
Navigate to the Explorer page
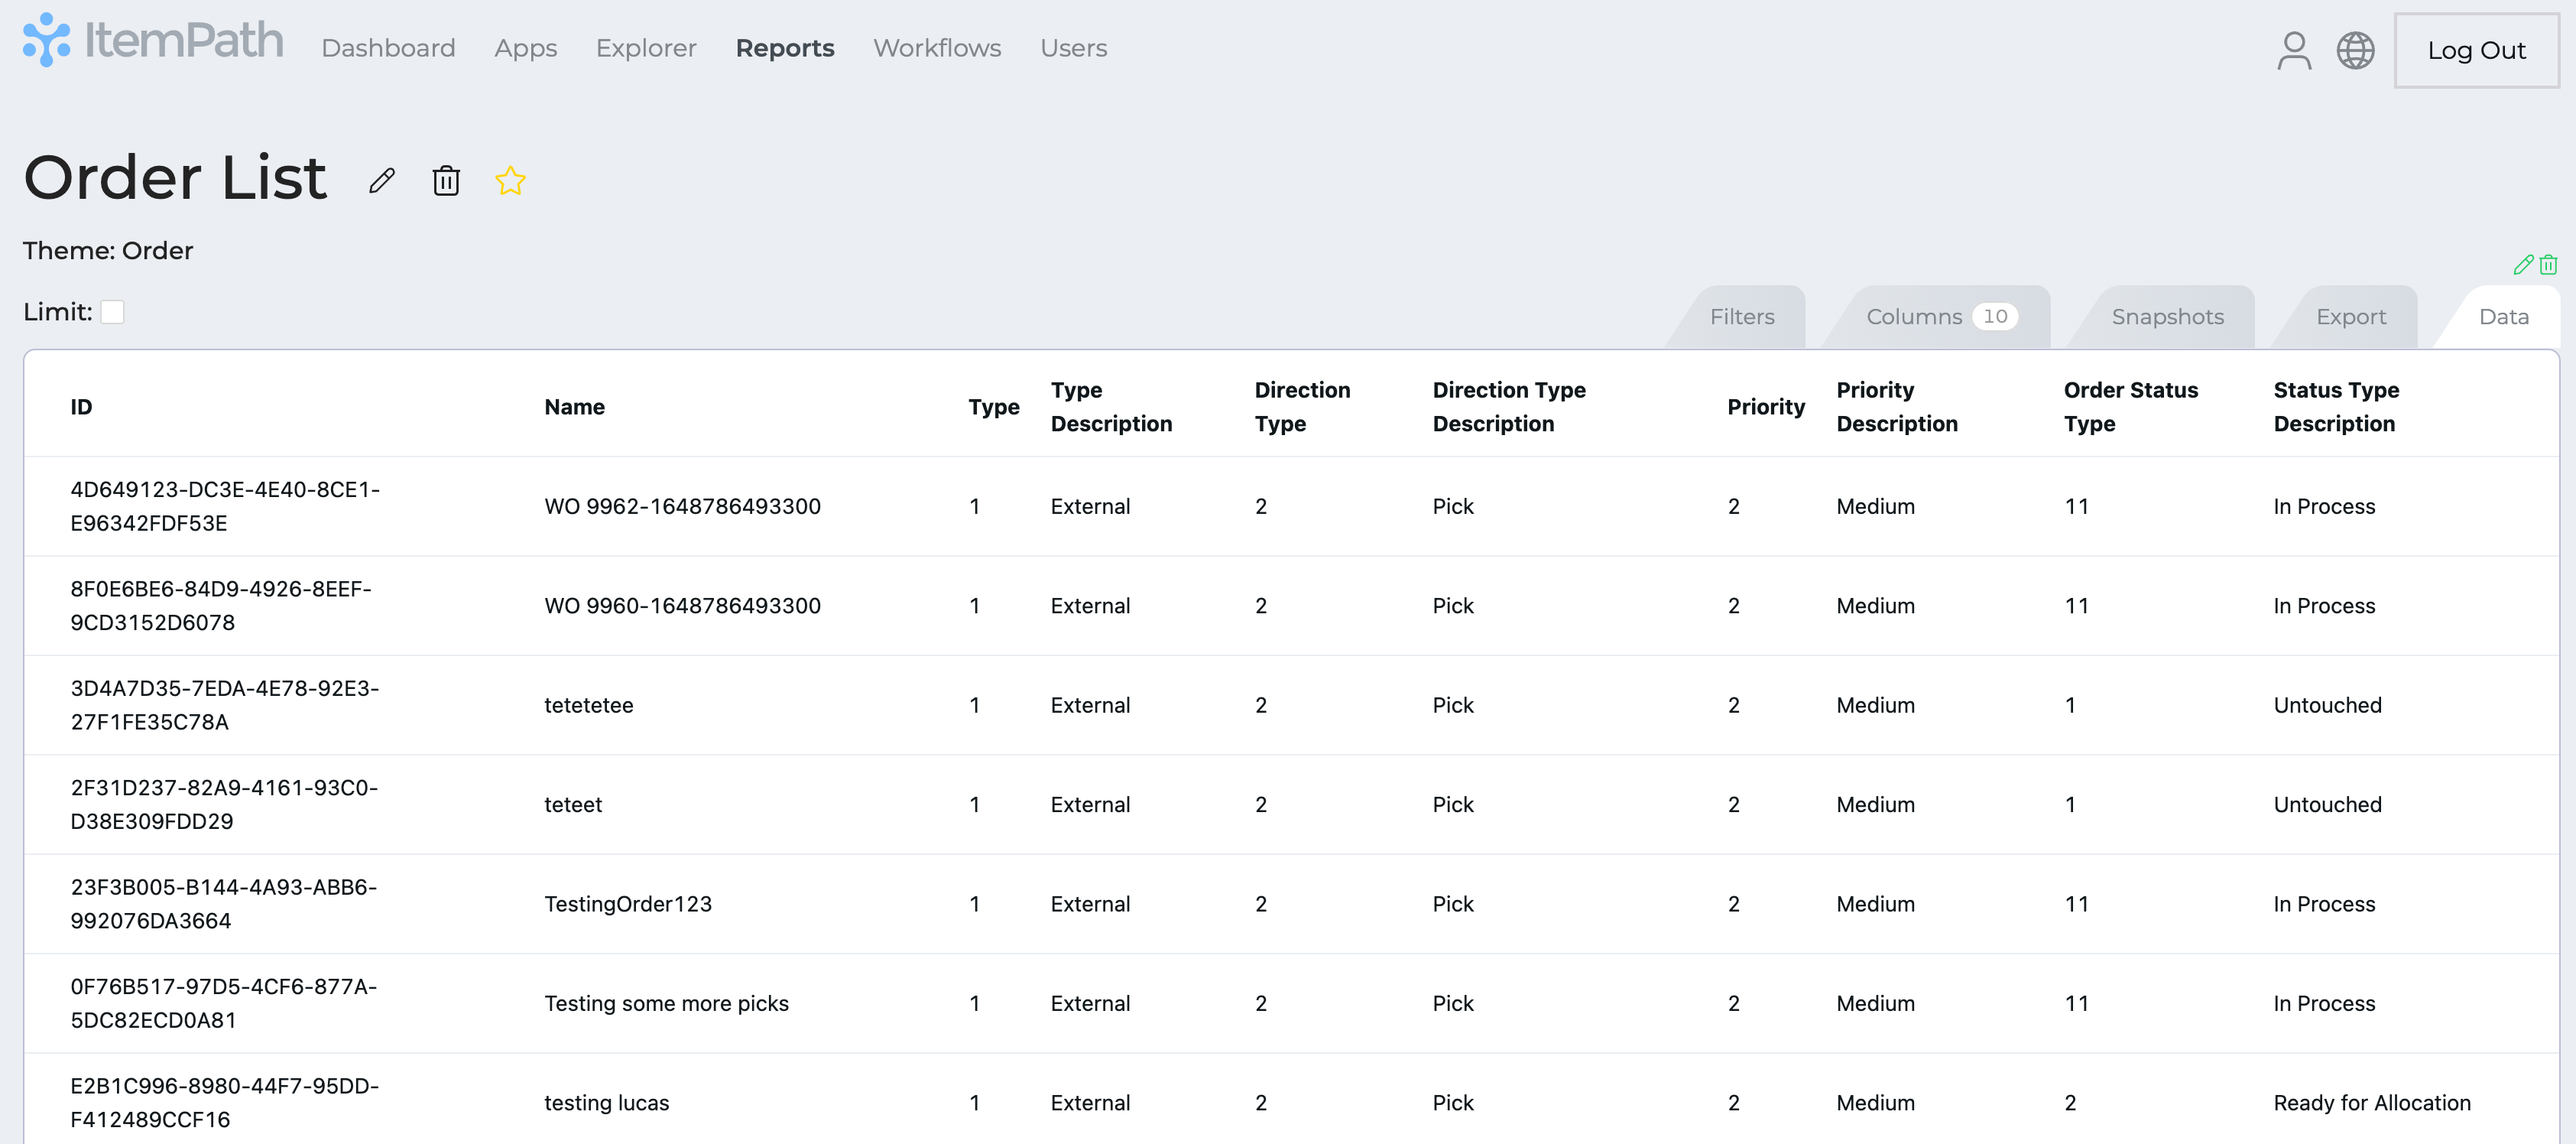[645, 48]
